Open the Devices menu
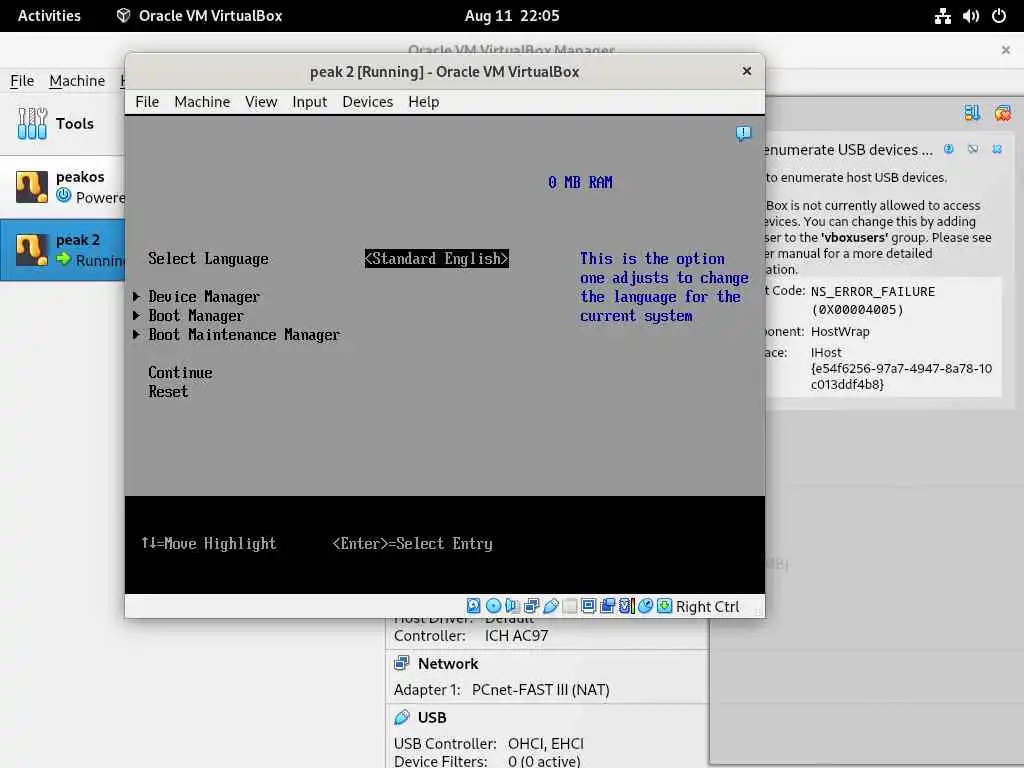The image size is (1024, 768). coord(368,102)
